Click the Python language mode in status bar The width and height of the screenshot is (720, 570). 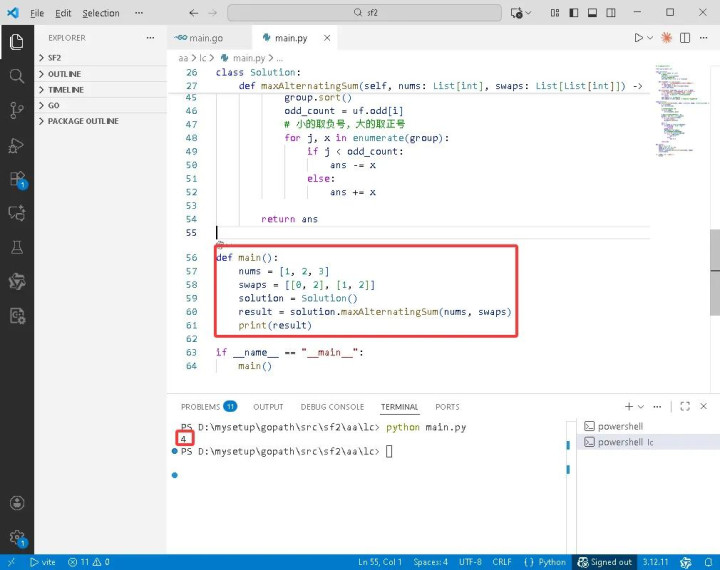pyautogui.click(x=552, y=562)
